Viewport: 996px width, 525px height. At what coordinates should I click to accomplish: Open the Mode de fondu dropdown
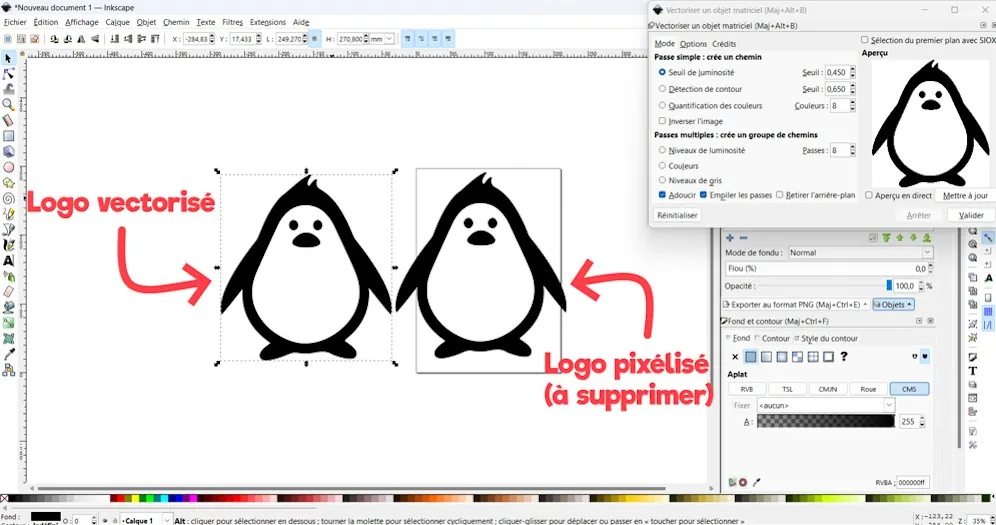click(x=860, y=253)
